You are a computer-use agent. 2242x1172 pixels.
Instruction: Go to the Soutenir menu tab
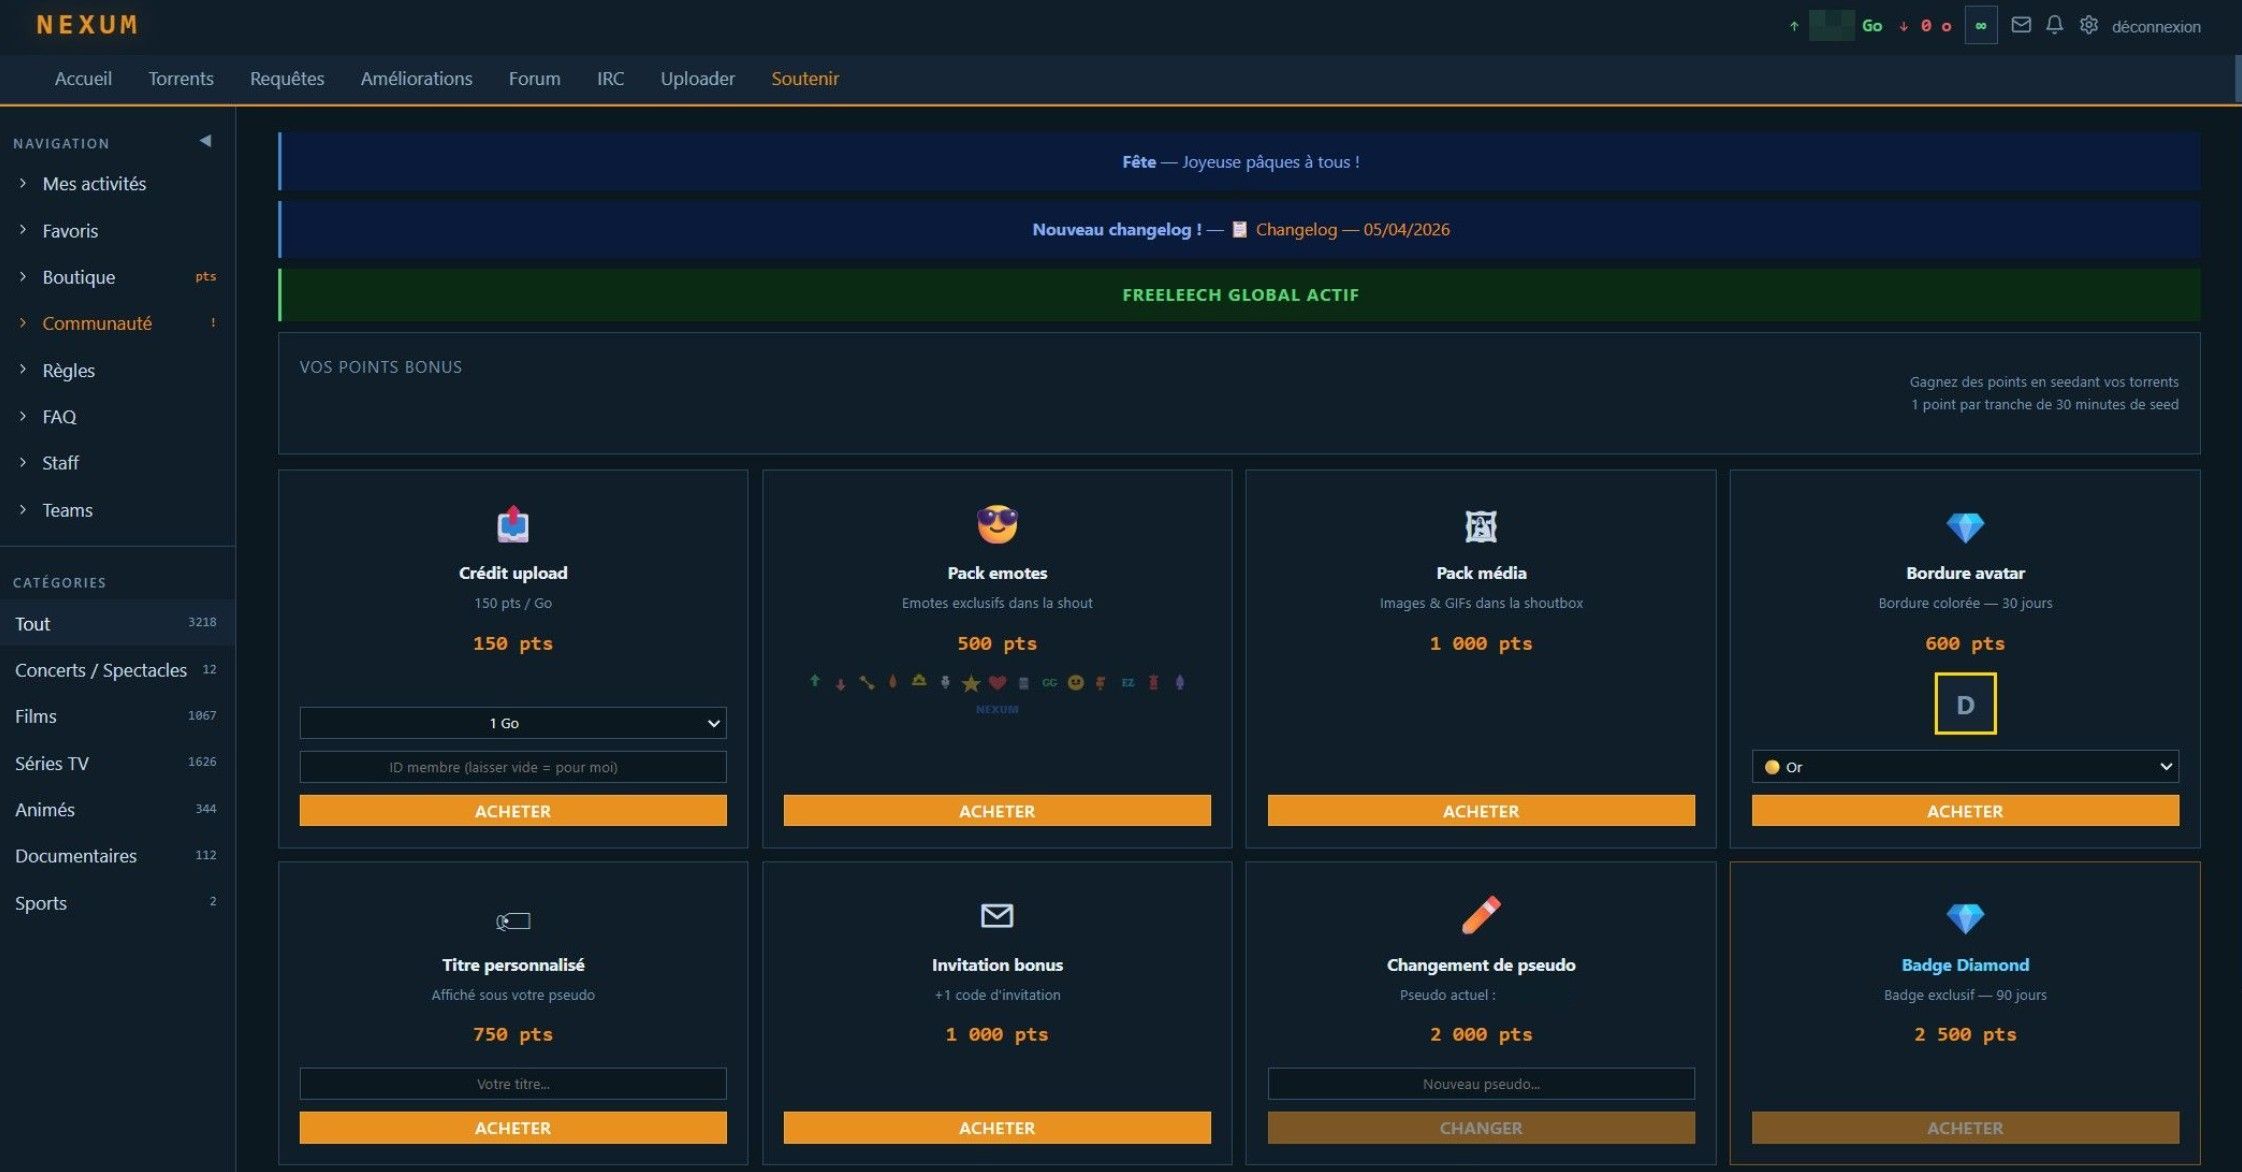pyautogui.click(x=805, y=78)
